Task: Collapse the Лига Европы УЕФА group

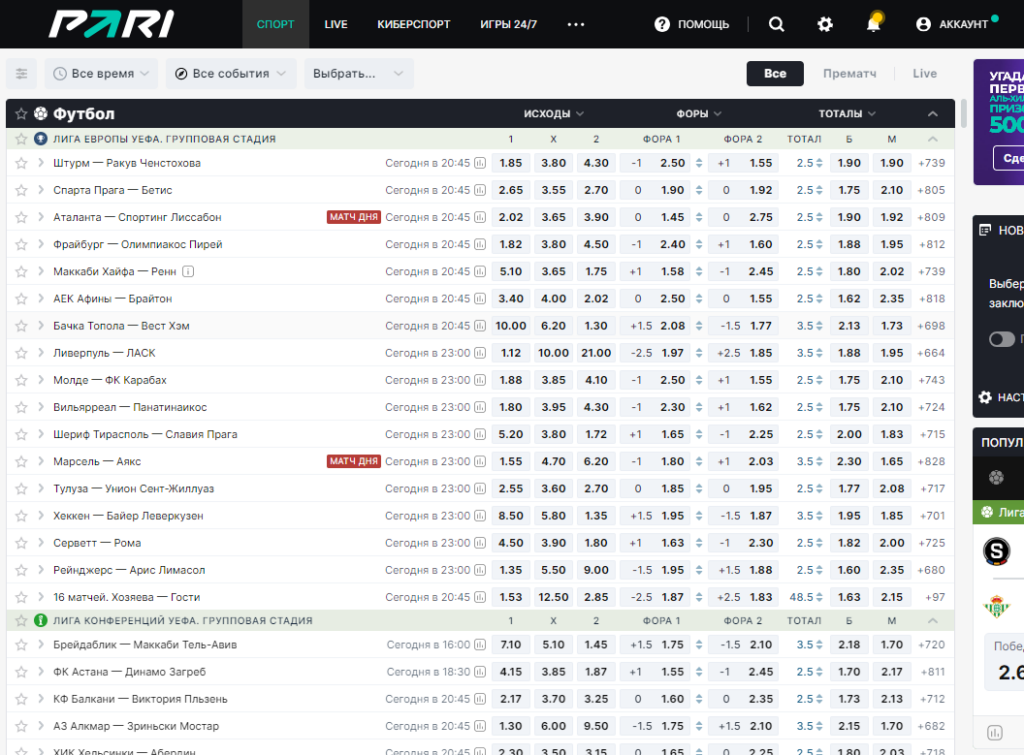Action: pos(933,139)
